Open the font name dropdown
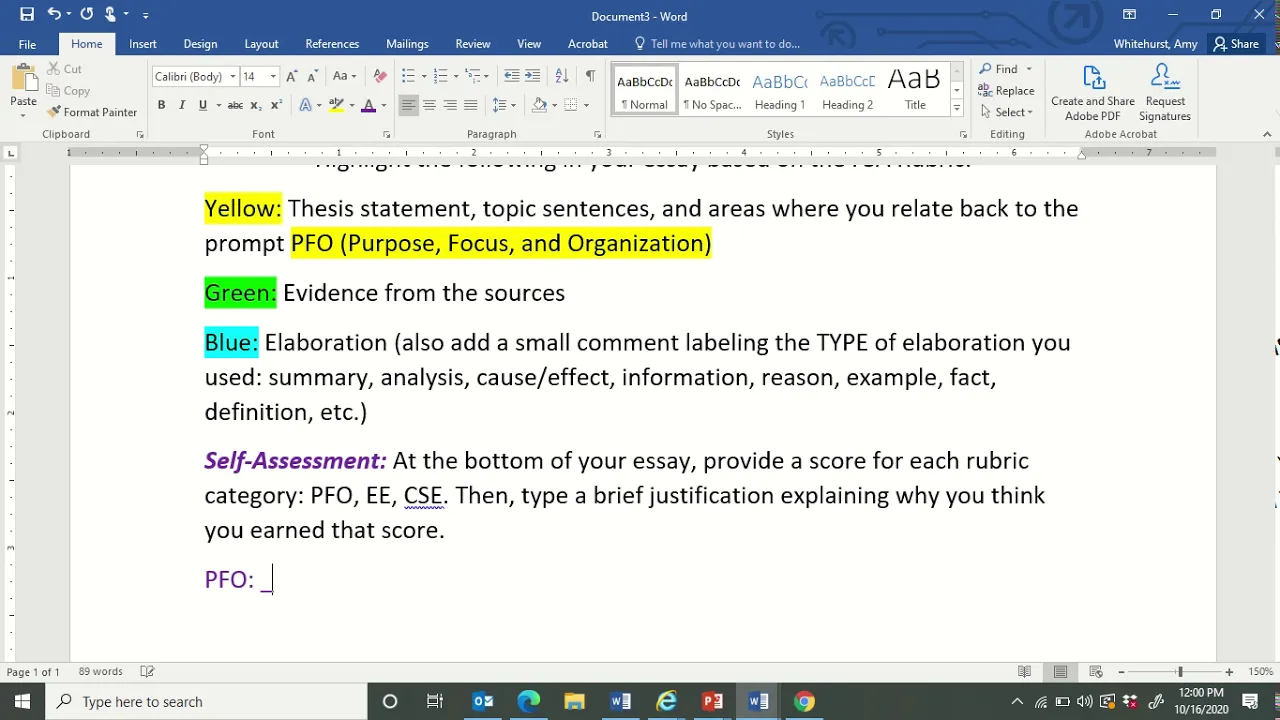 coord(233,76)
